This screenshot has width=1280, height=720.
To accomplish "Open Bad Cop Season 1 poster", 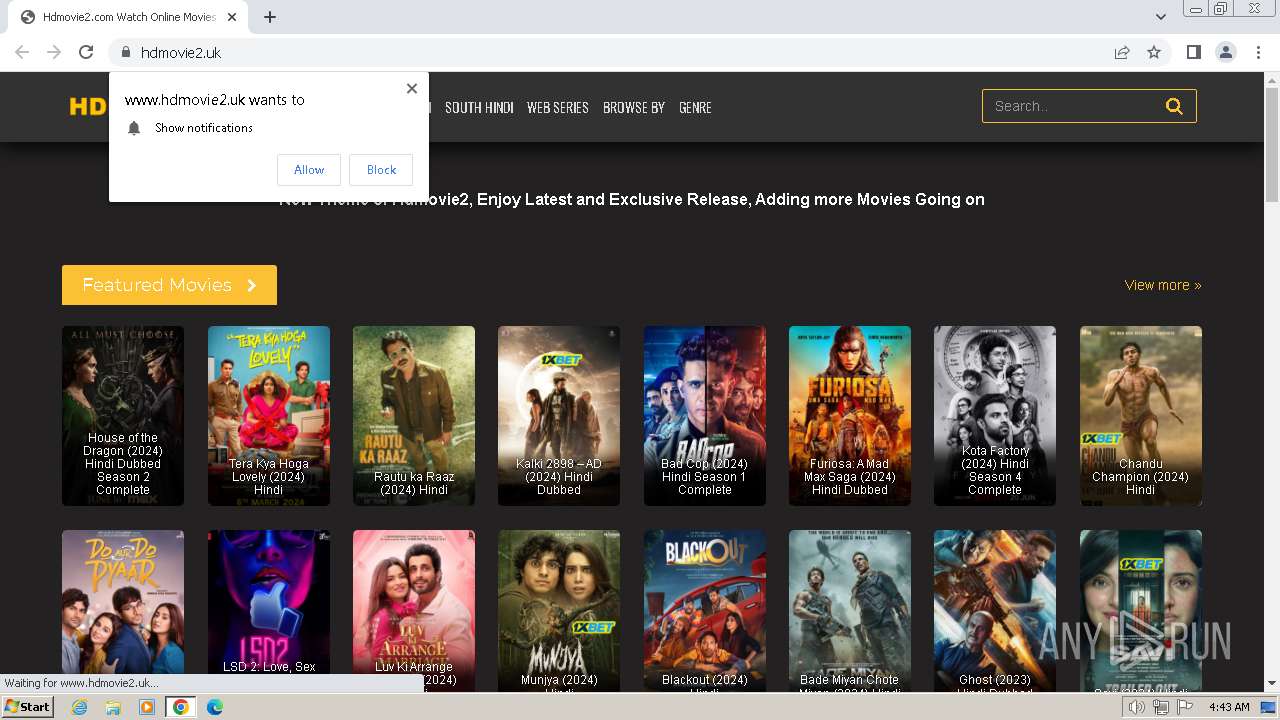I will [705, 416].
